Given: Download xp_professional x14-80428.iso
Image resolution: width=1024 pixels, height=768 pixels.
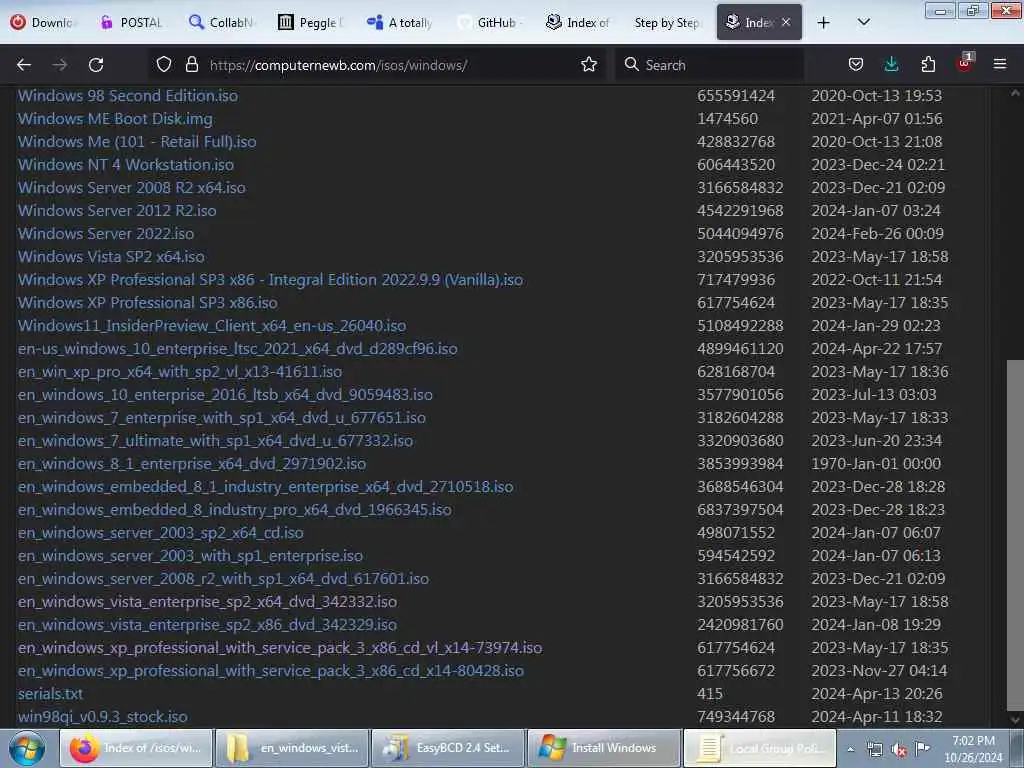Looking at the screenshot, I should click(271, 671).
